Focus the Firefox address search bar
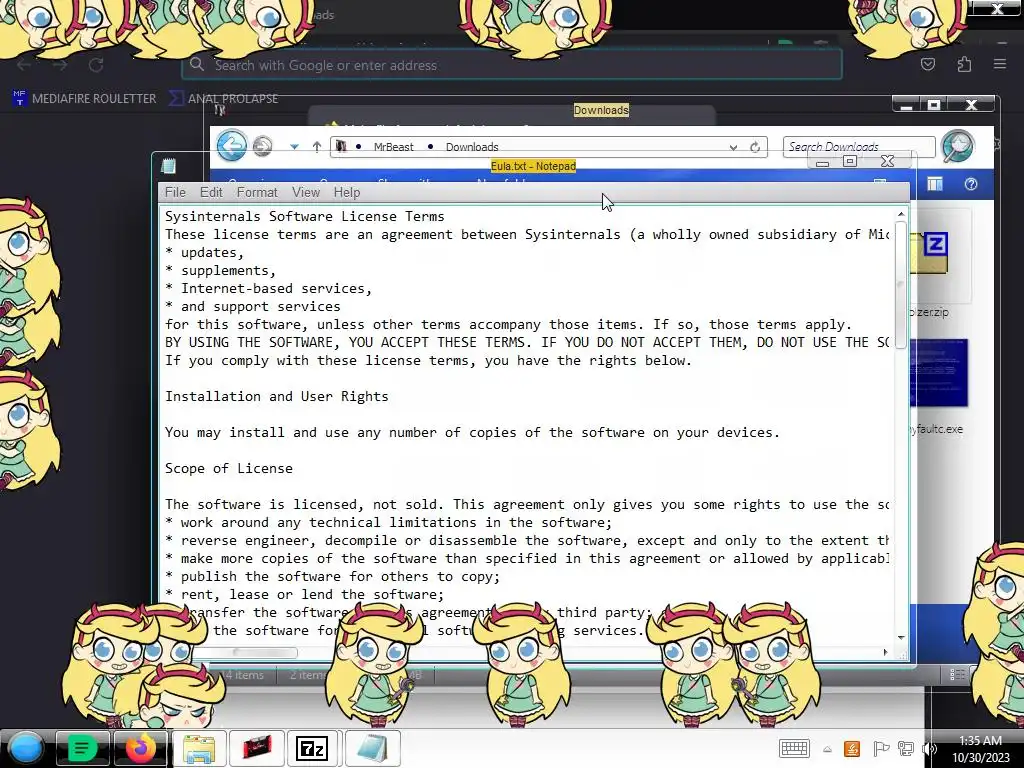This screenshot has width=1024, height=768. point(512,65)
